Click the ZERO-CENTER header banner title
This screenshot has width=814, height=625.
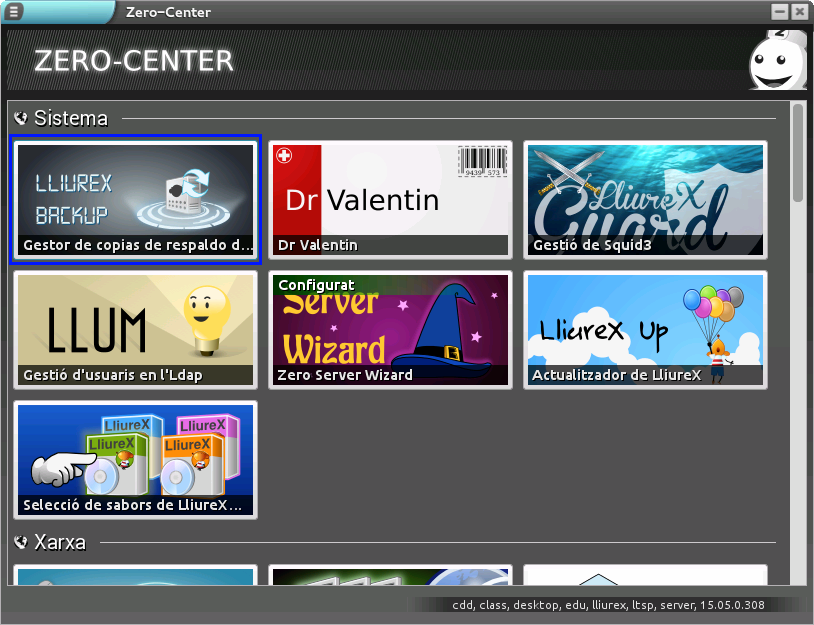[133, 61]
